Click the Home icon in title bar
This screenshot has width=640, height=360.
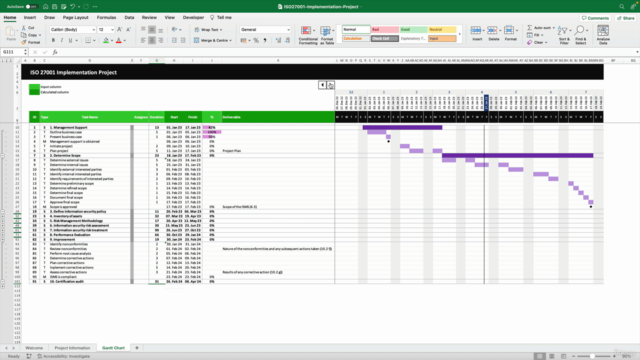click(45, 7)
